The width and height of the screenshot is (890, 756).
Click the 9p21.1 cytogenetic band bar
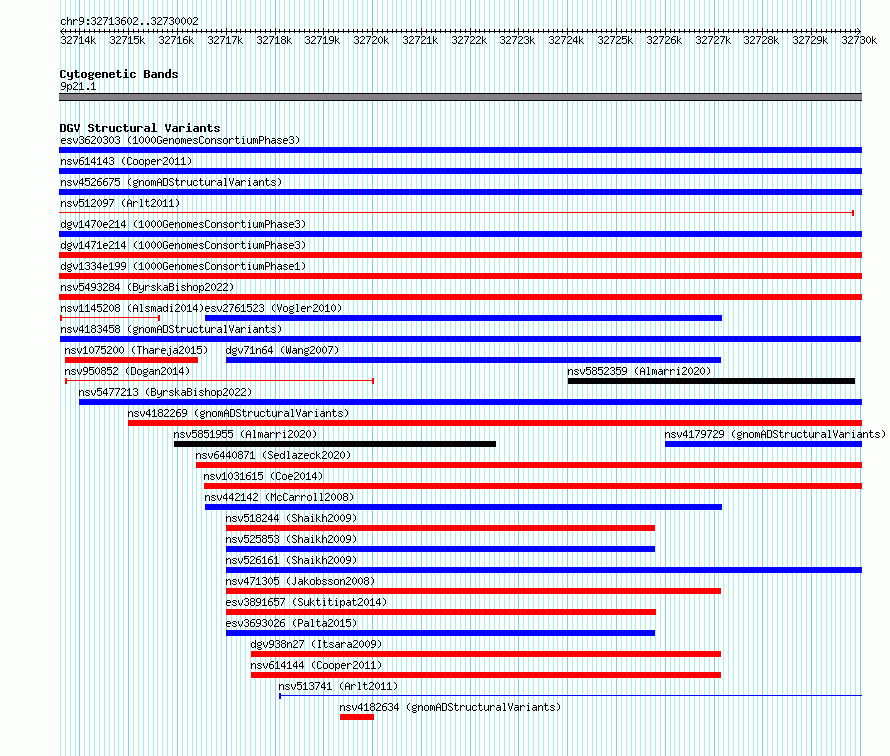tap(460, 97)
